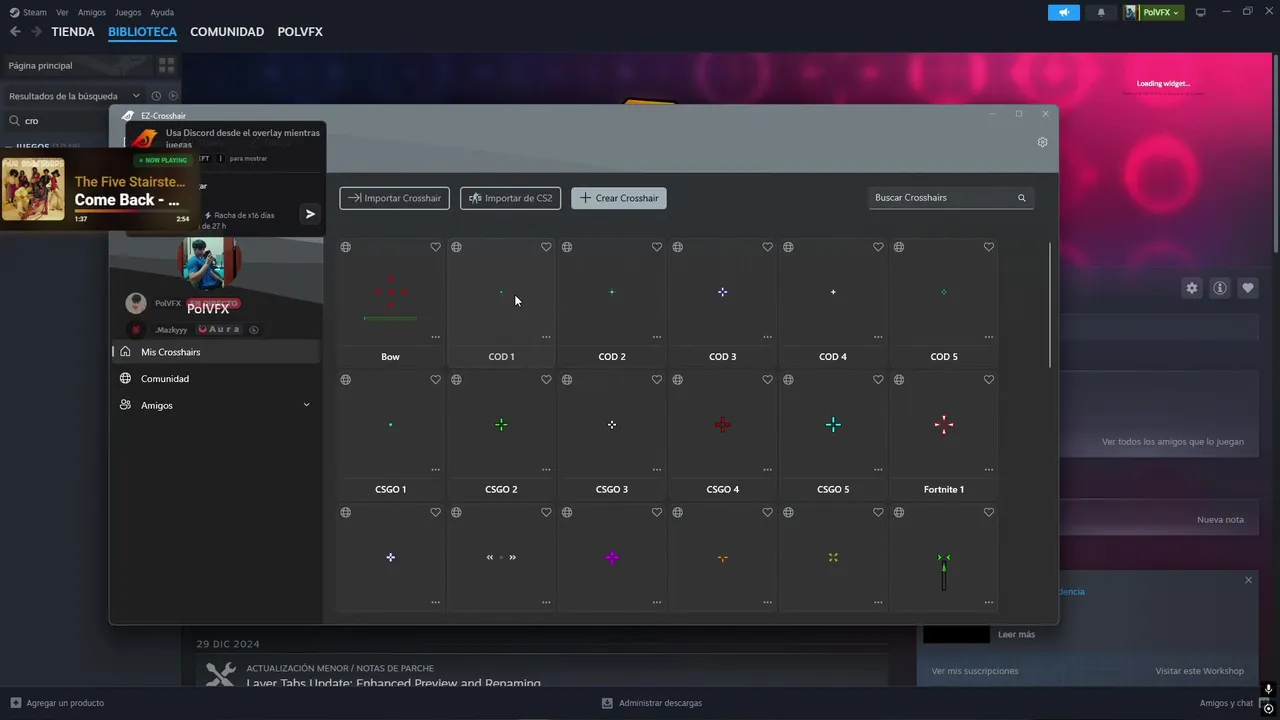1280x720 pixels.
Task: Expand the Amigos sidebar section
Action: point(306,405)
